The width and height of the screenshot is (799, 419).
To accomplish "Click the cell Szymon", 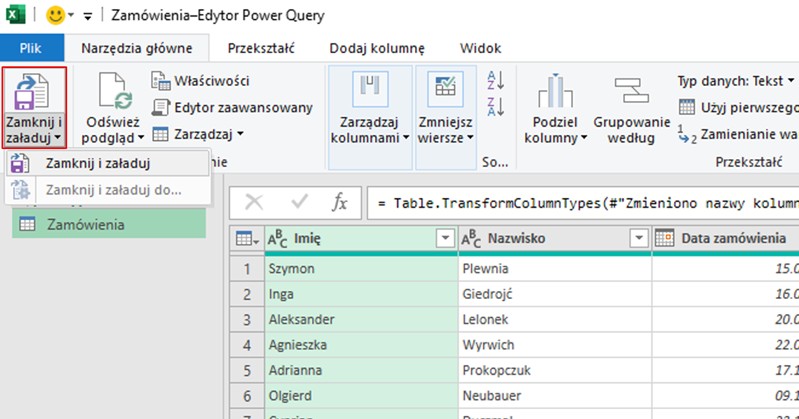I will [x=361, y=268].
